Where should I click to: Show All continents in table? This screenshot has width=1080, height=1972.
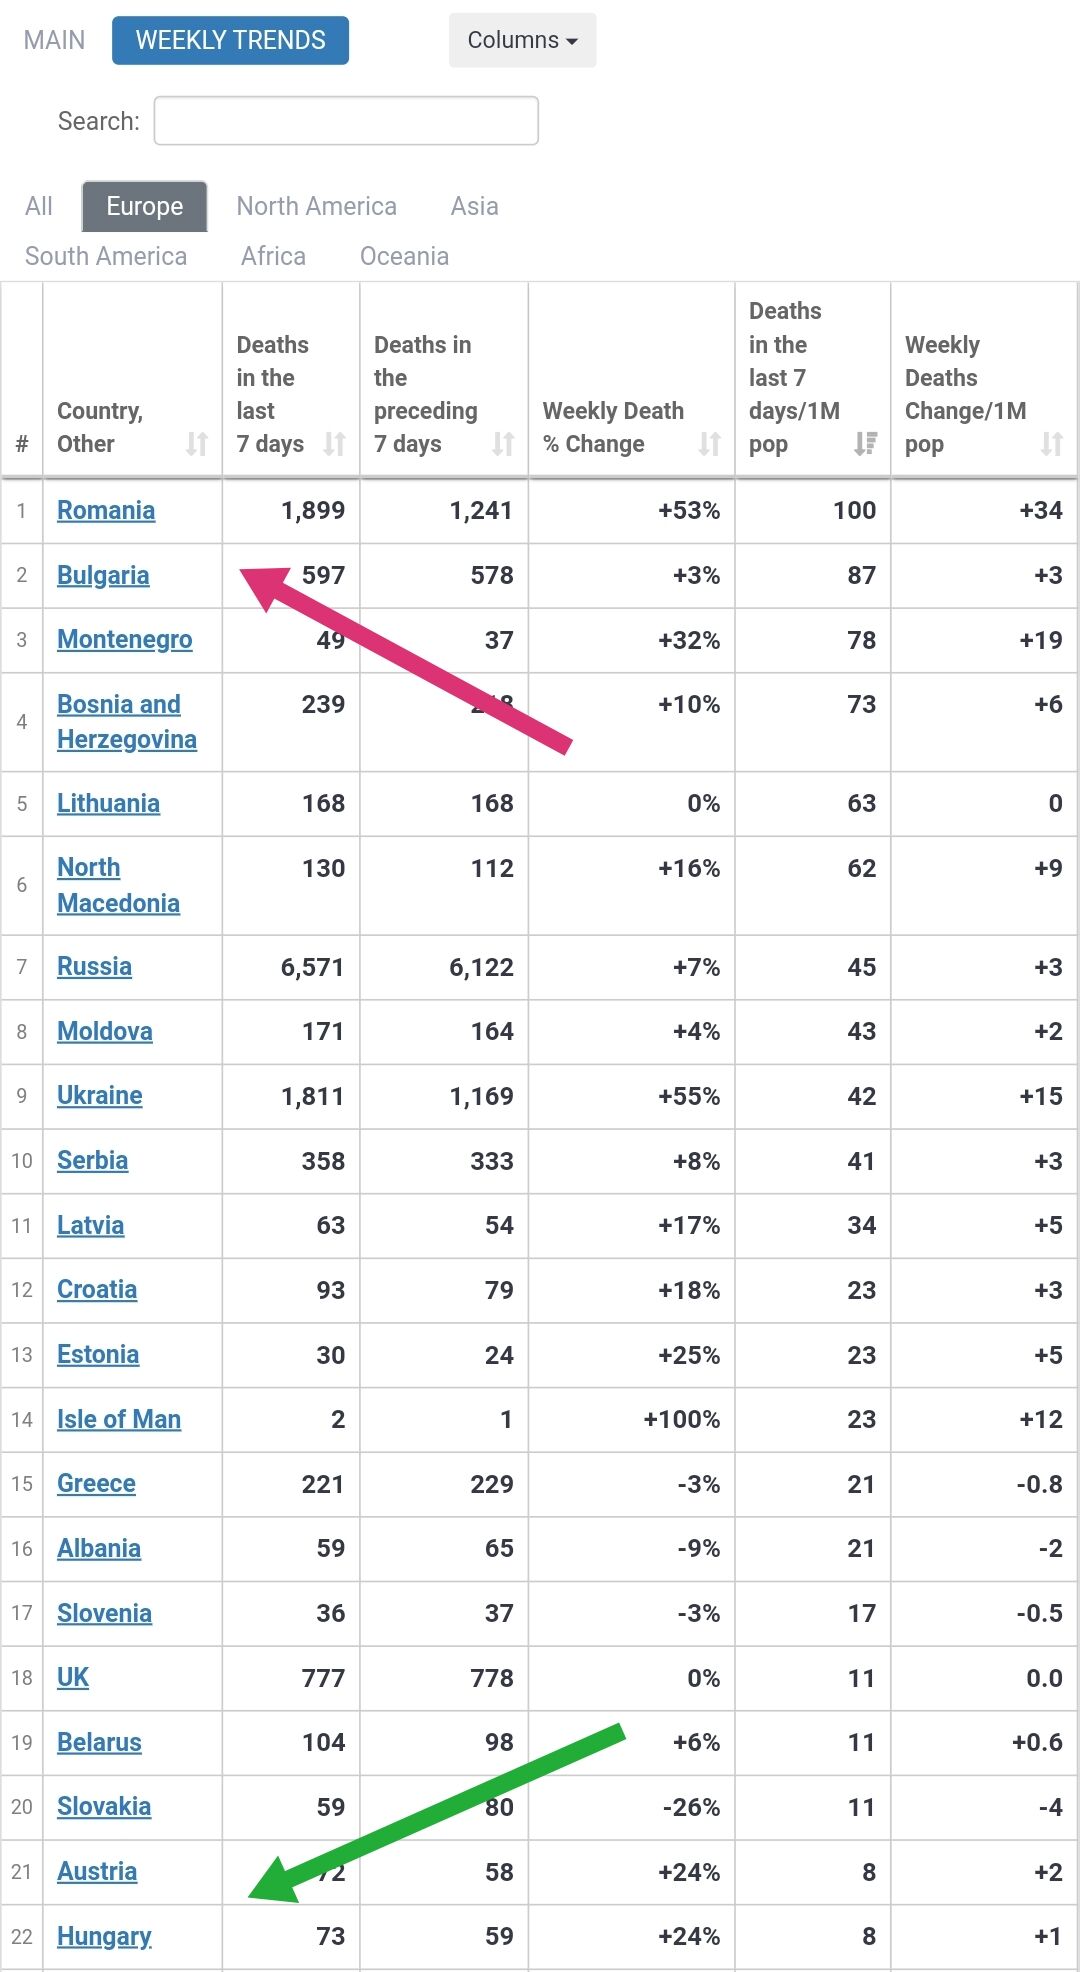39,206
